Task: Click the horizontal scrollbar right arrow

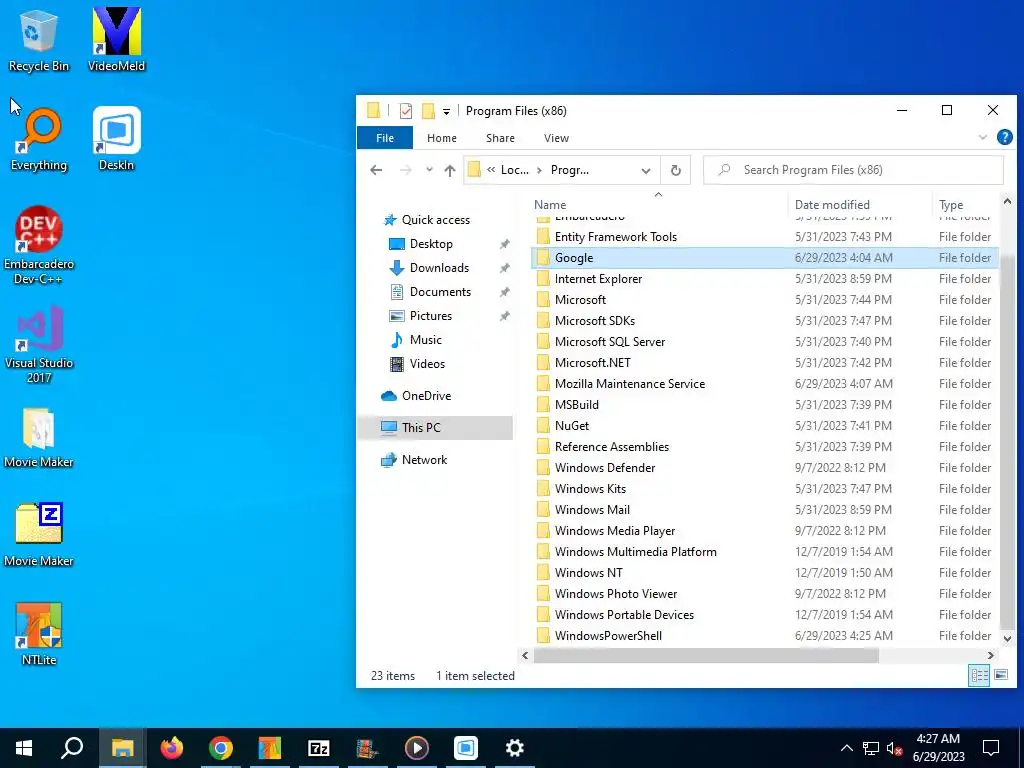Action: coord(991,655)
